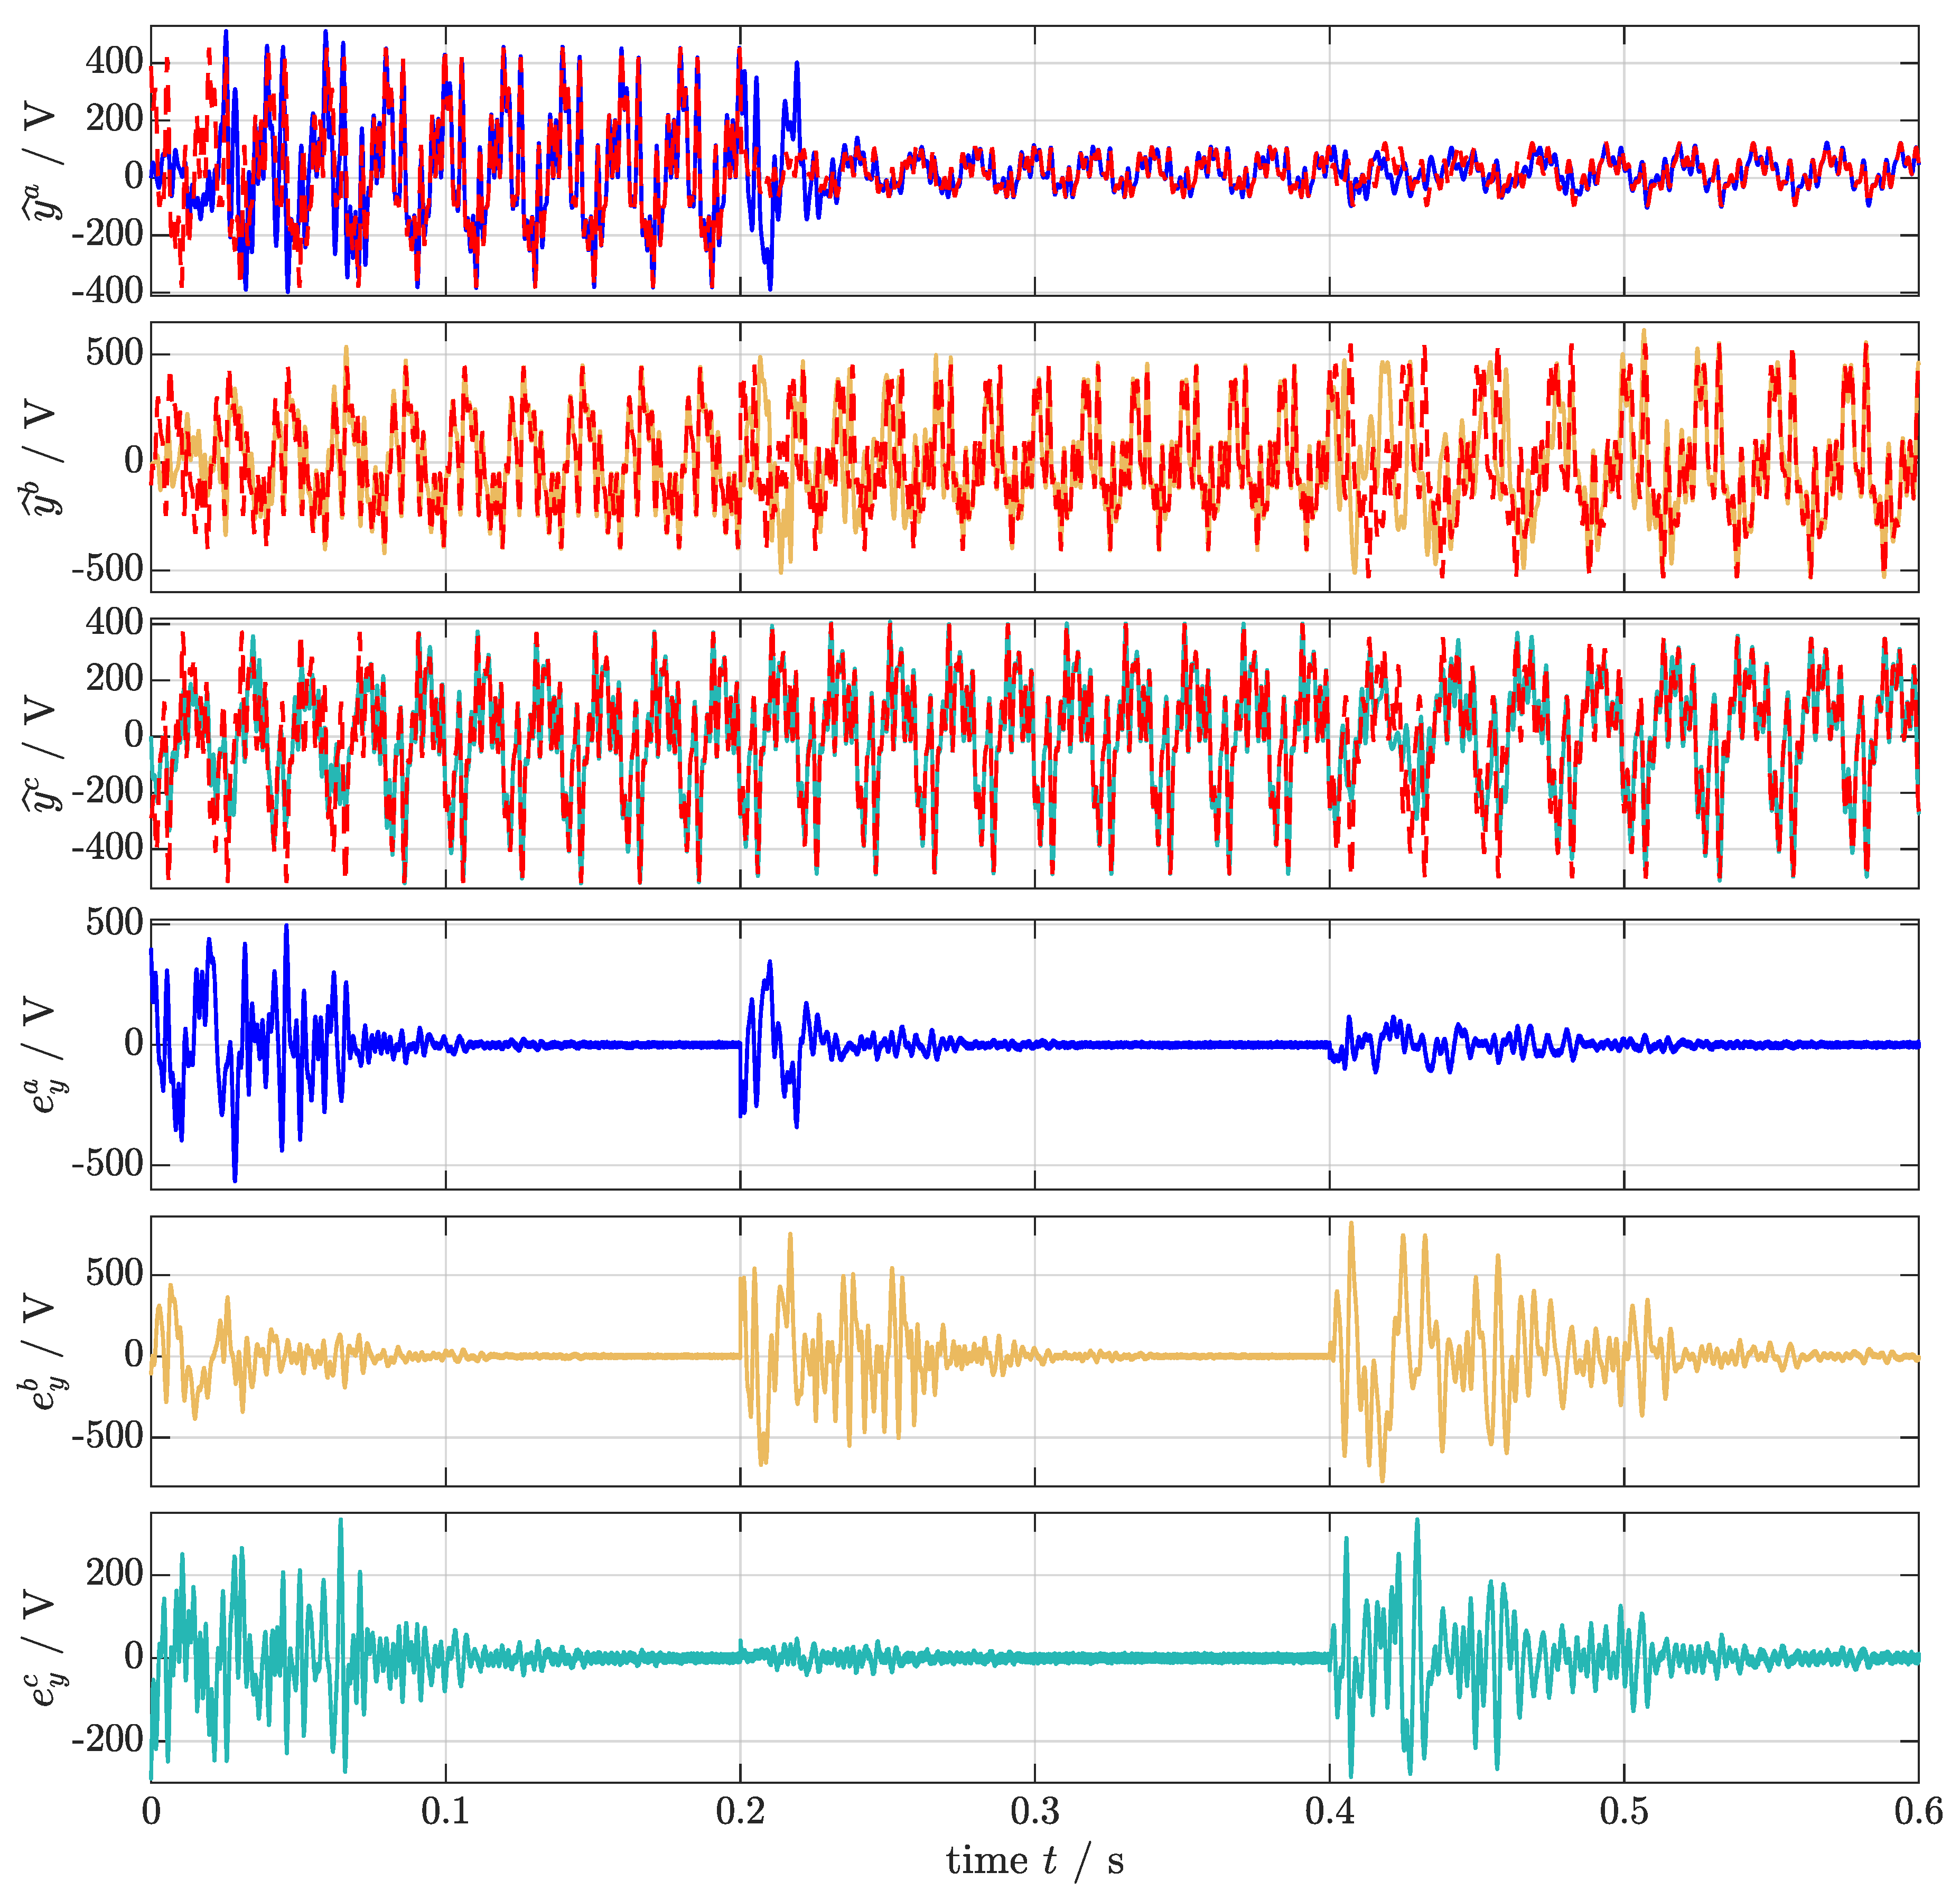Click the y-hat b / V axis label
Image resolution: width=1960 pixels, height=1900 pixels.
click(x=42, y=457)
